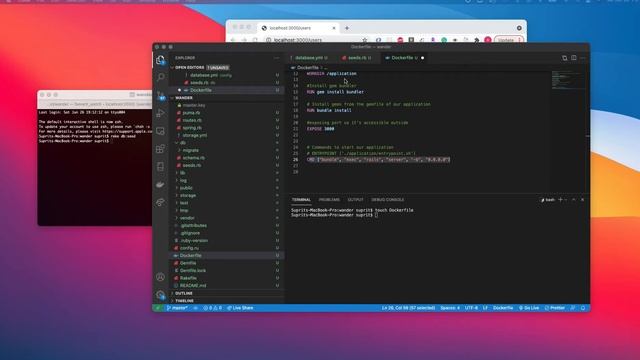Open the Source Control view icon
Viewport: 640px width, 360px height.
(161, 95)
